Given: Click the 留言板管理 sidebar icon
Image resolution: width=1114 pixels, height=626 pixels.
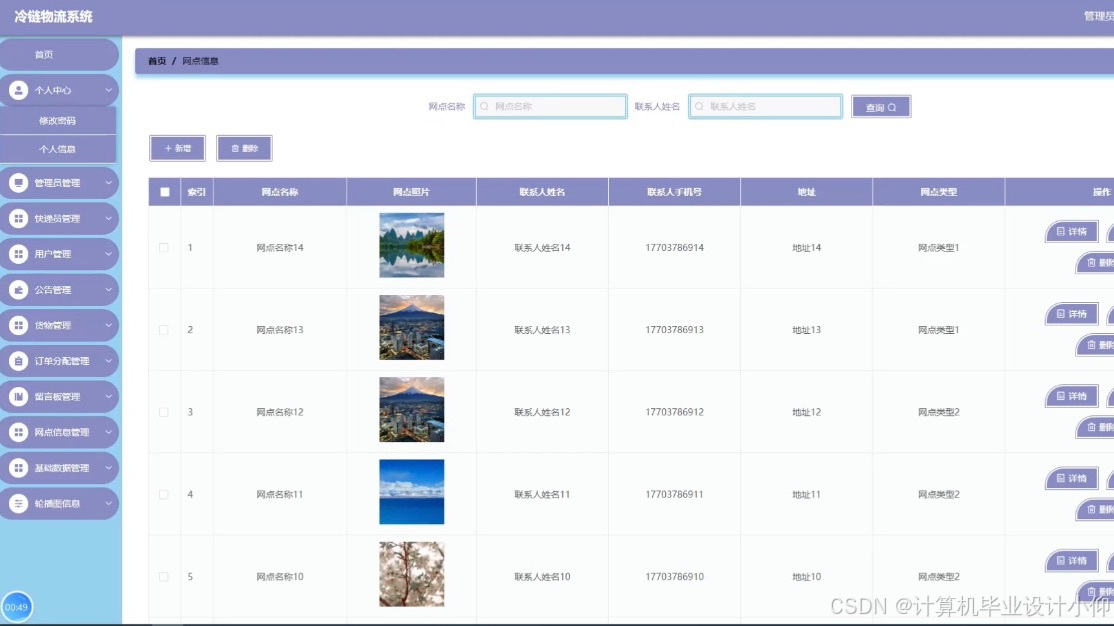Looking at the screenshot, I should click(x=18, y=396).
